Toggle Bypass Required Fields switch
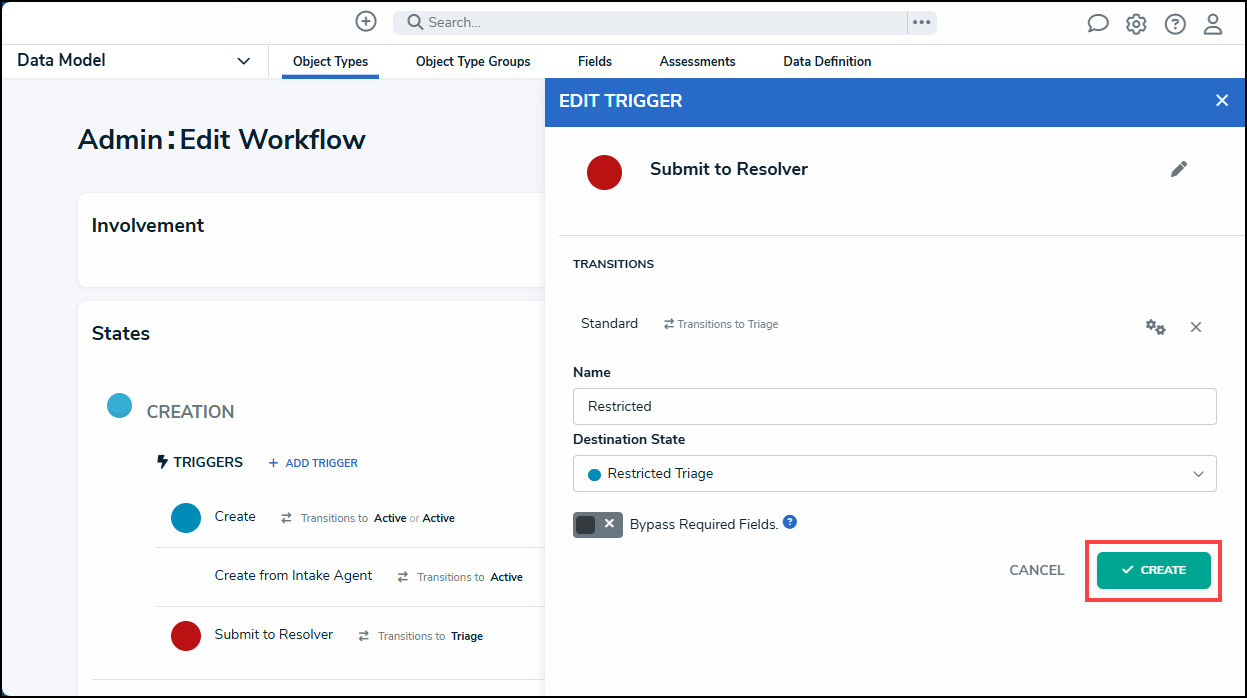Image resolution: width=1247 pixels, height=698 pixels. point(598,525)
